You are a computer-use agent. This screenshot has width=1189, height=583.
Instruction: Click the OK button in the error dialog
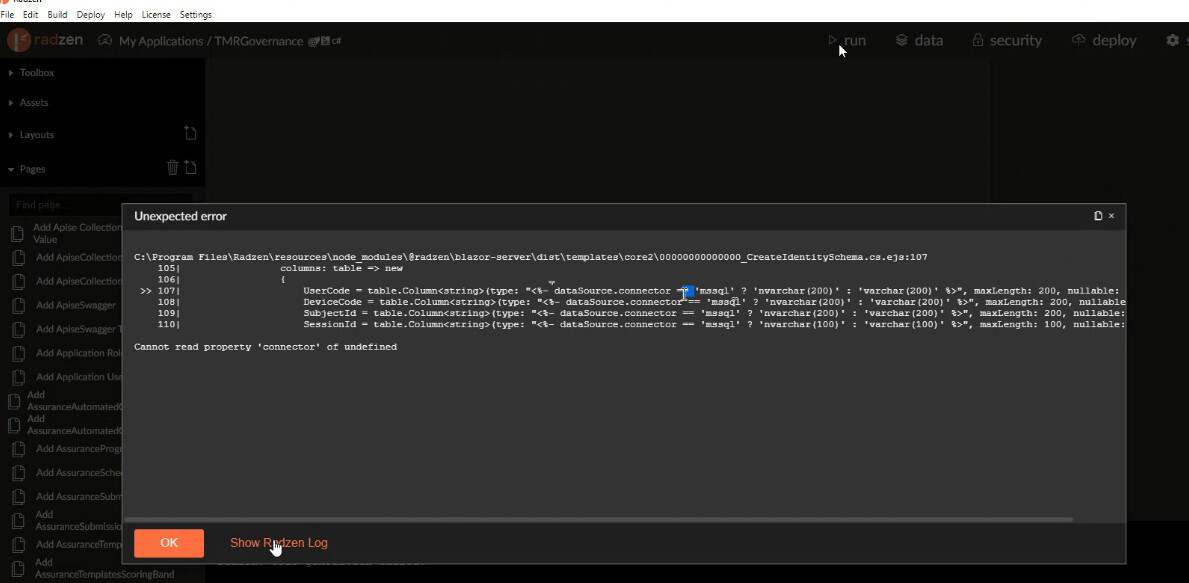(169, 543)
